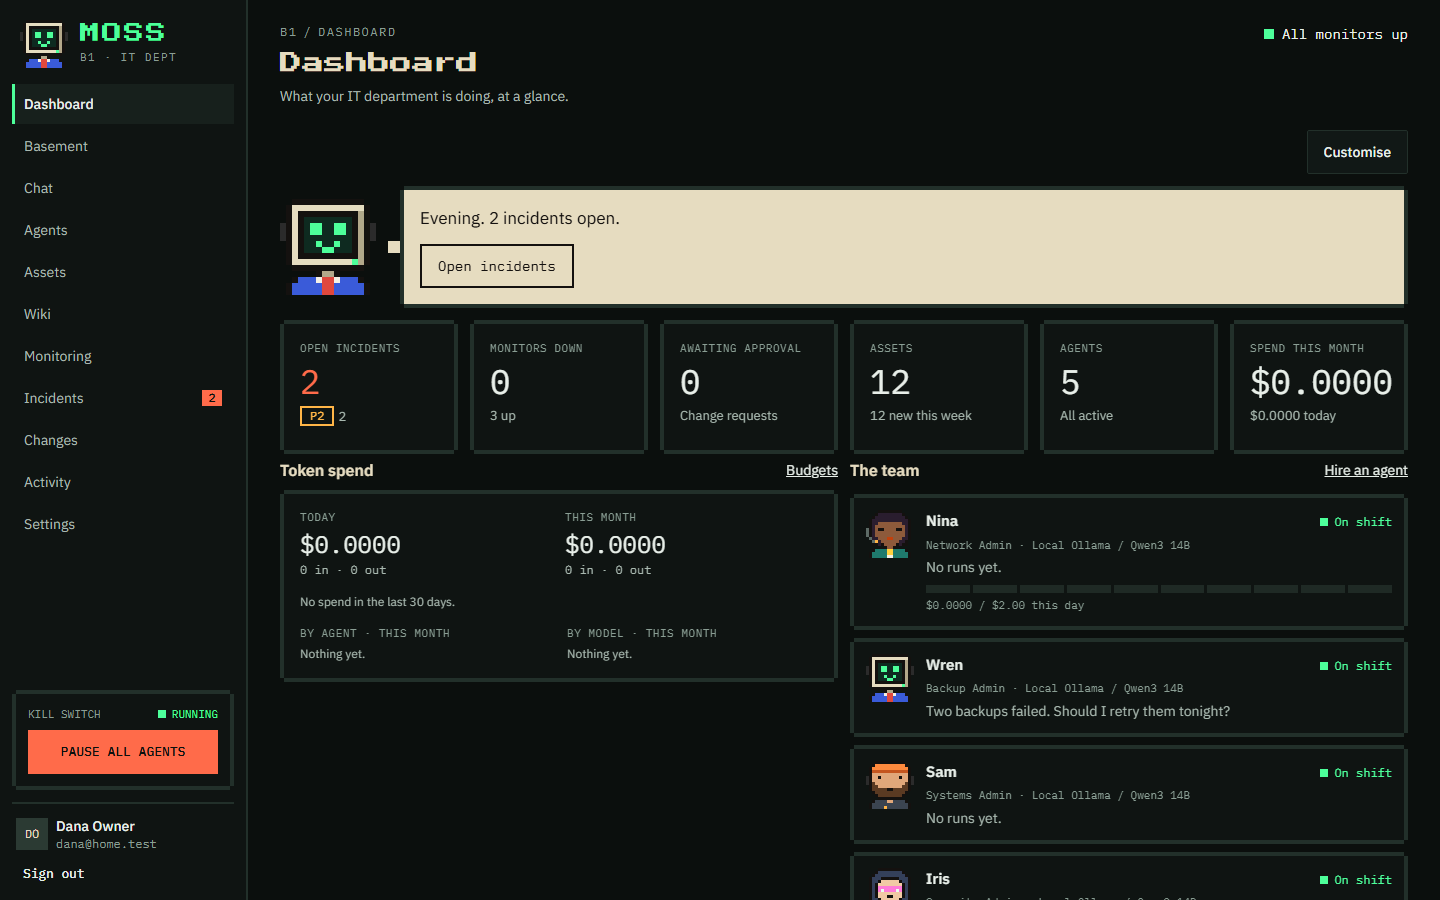1440x900 pixels.
Task: Sign out of the account
Action: coord(54,874)
